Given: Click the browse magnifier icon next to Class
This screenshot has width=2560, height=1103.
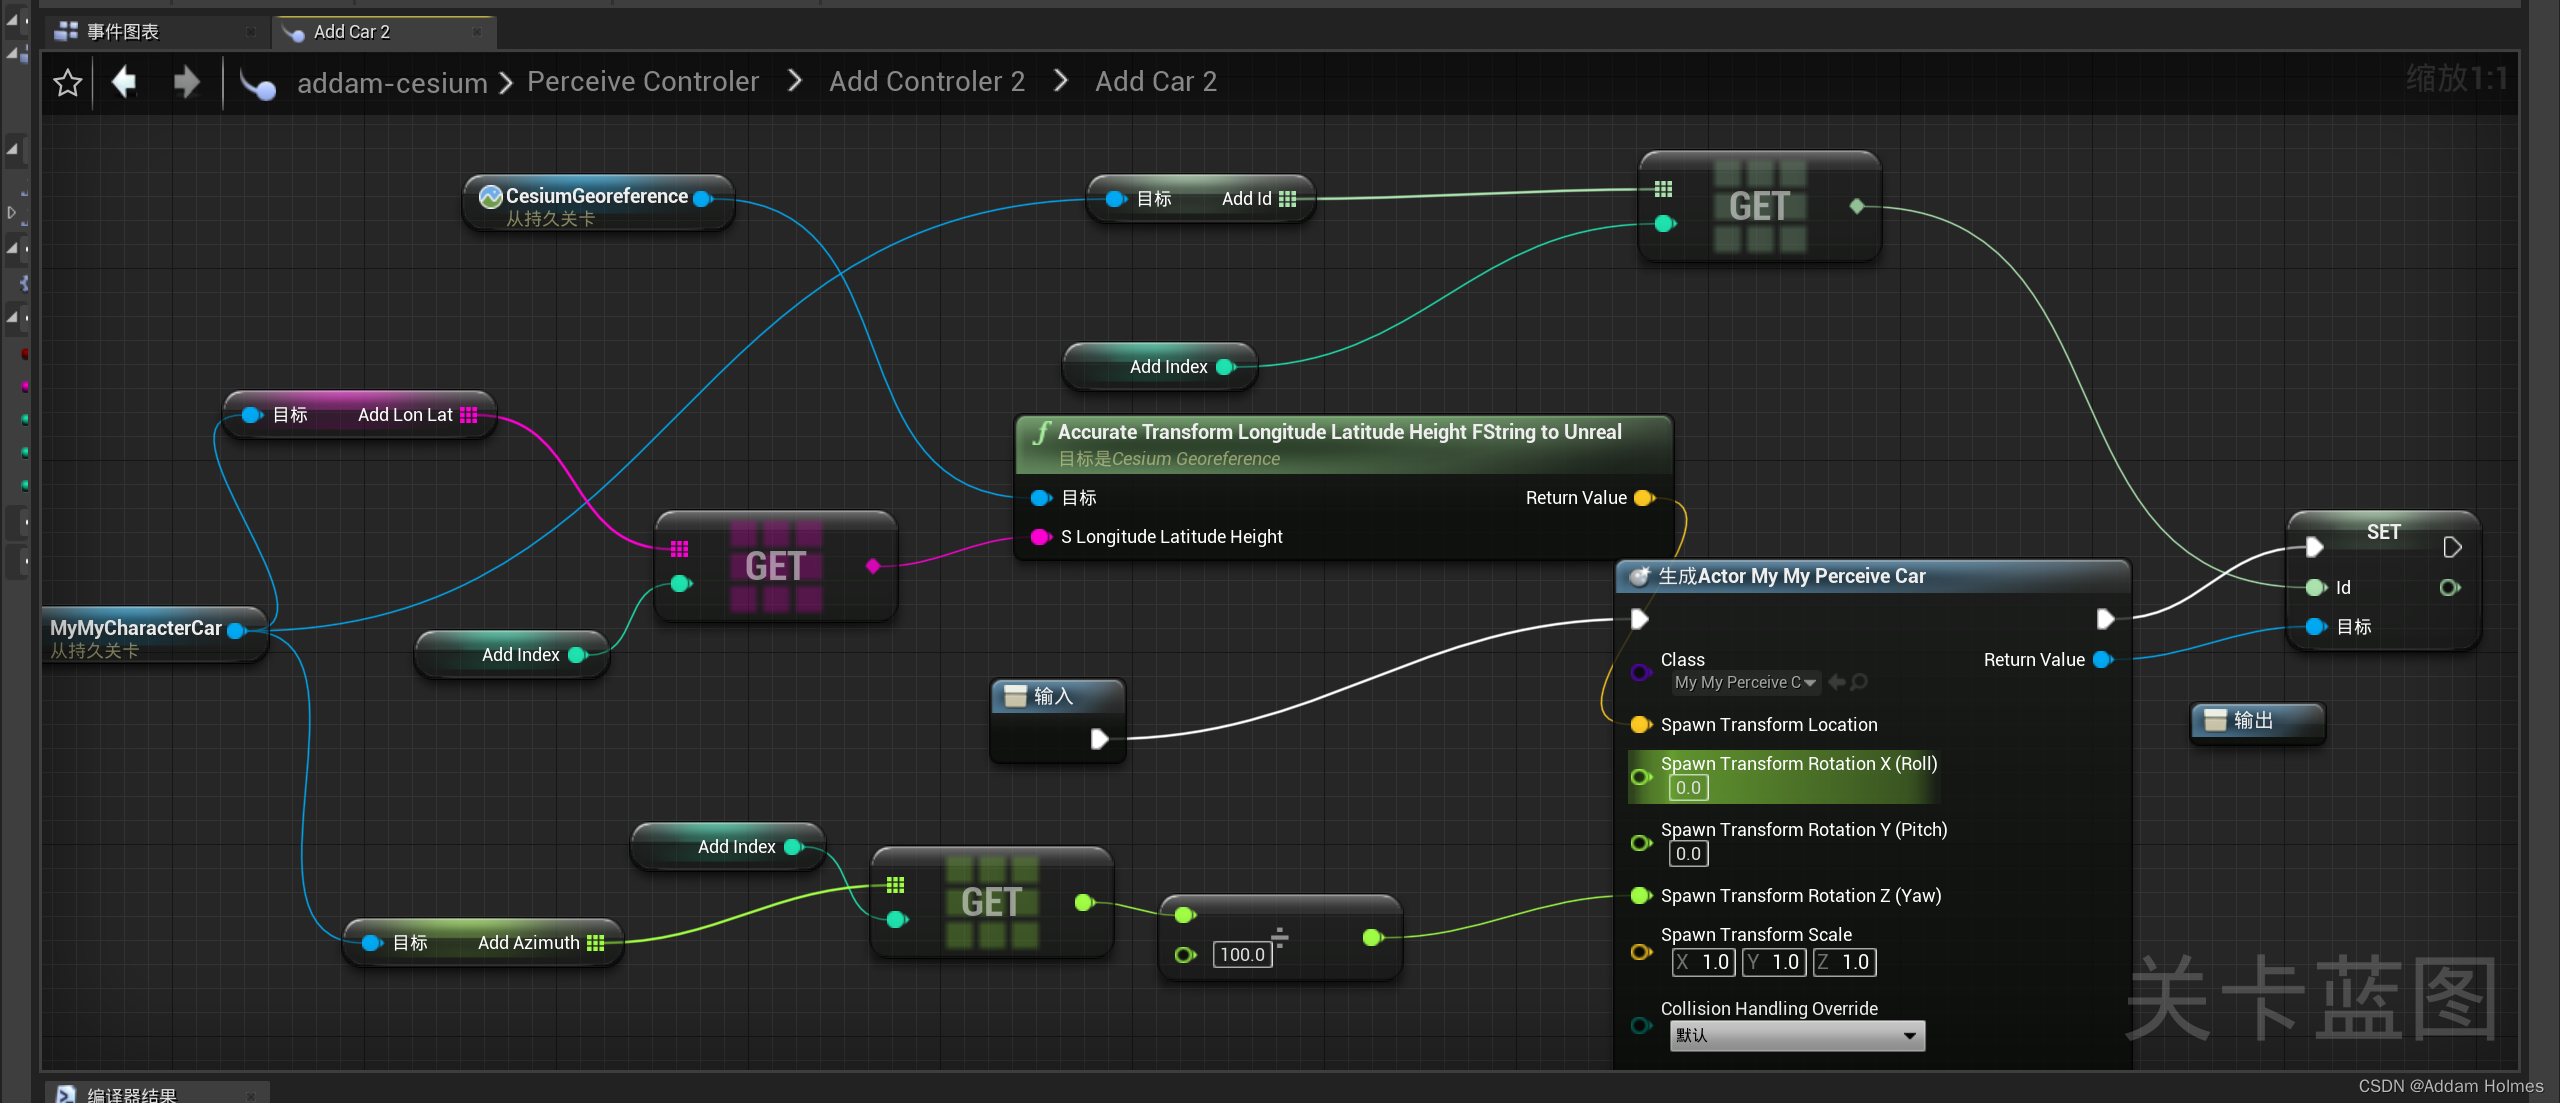Looking at the screenshot, I should (1859, 682).
